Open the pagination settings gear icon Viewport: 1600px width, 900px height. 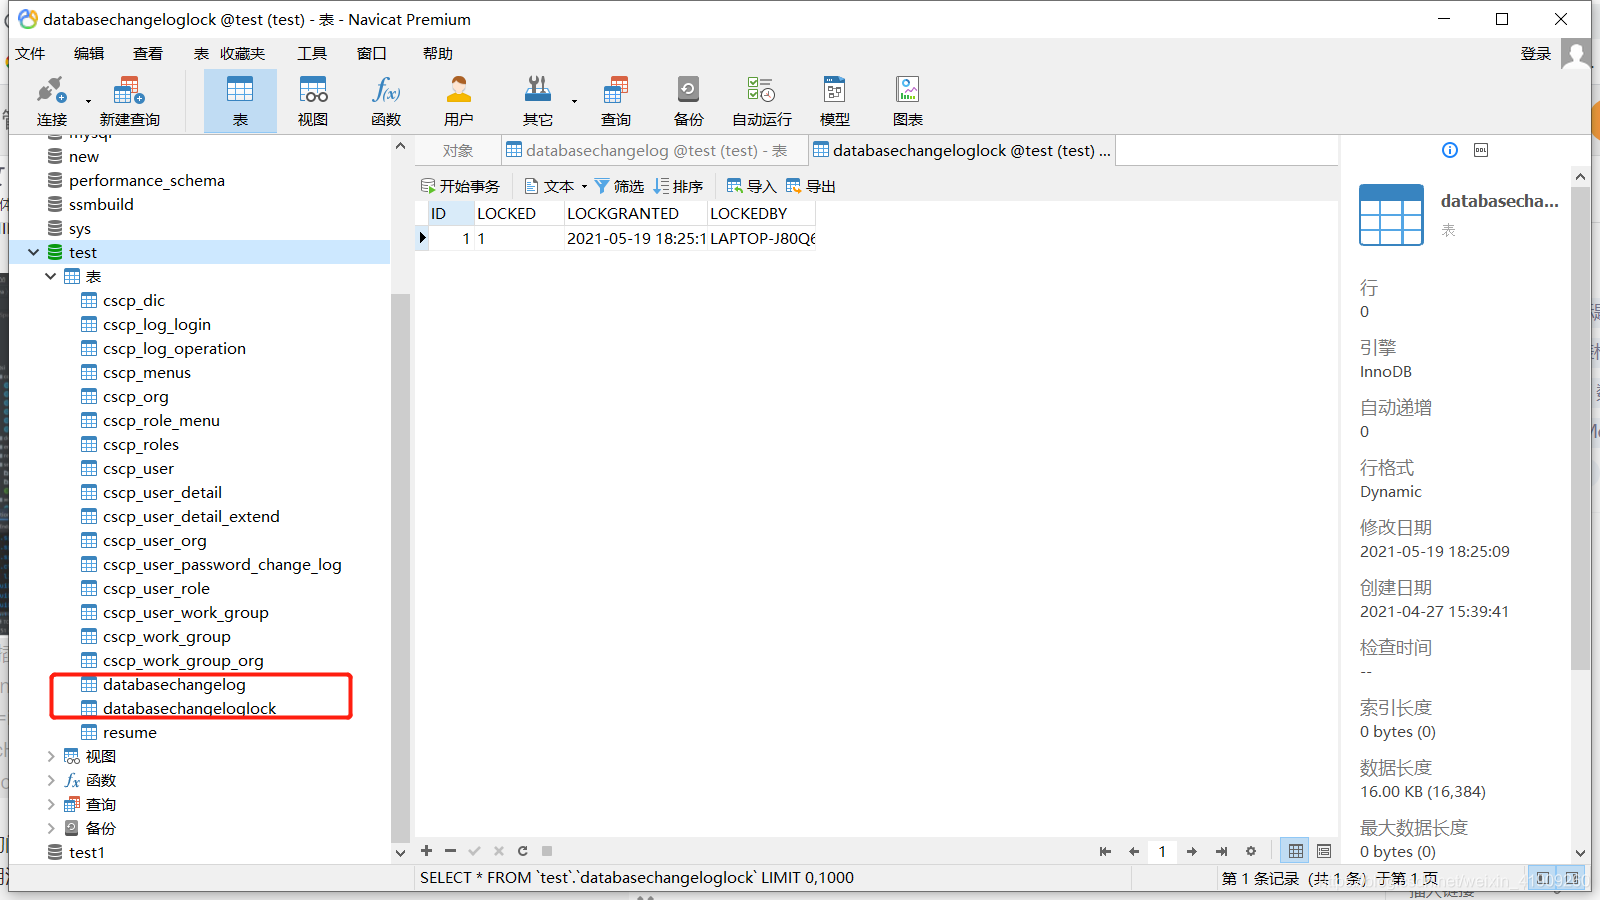(x=1251, y=851)
